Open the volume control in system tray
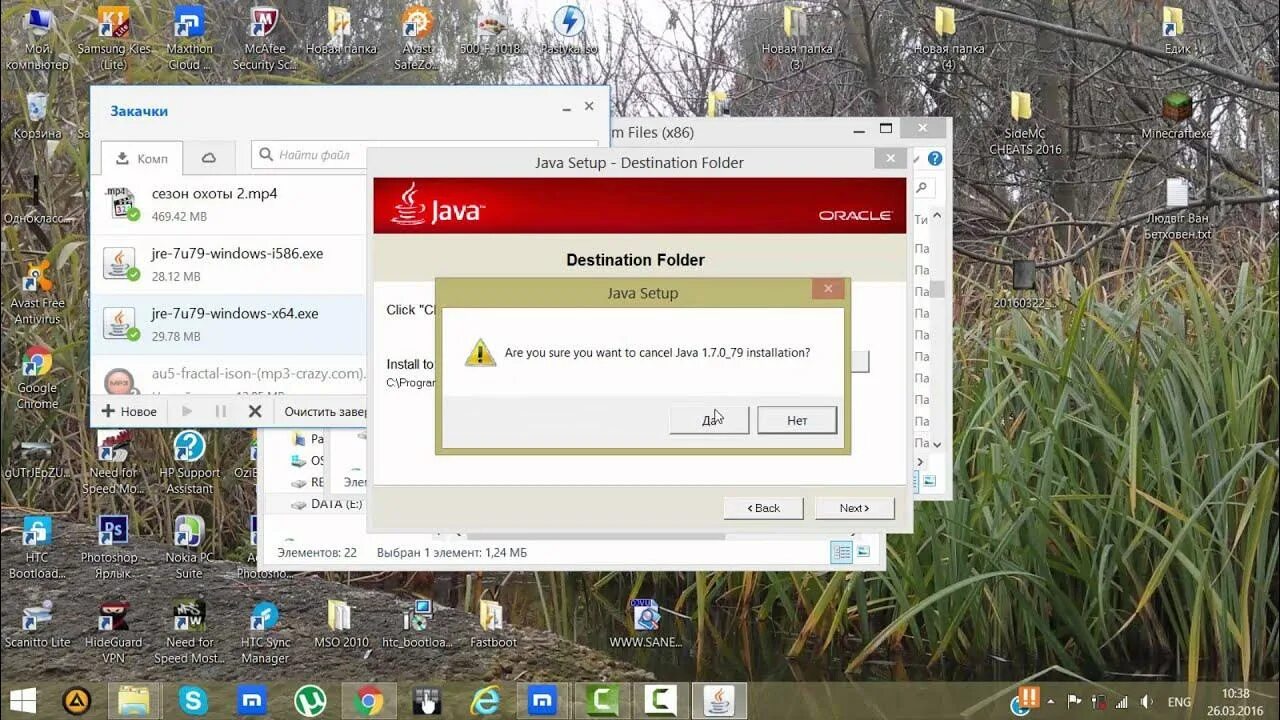 tap(1147, 702)
